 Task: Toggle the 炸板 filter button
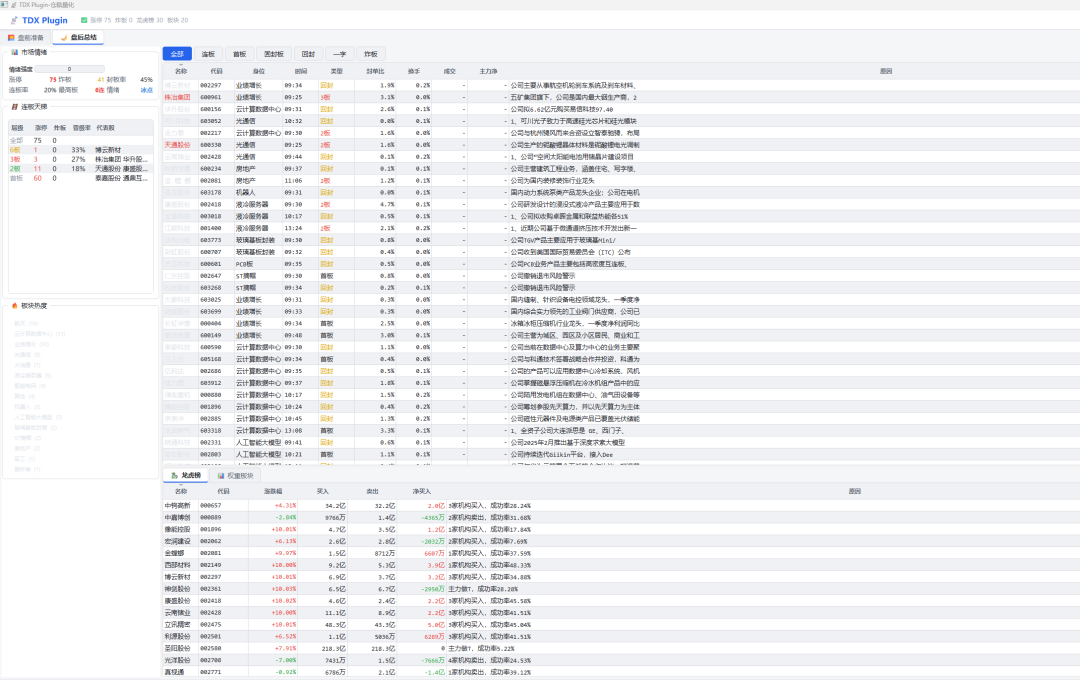pos(370,54)
